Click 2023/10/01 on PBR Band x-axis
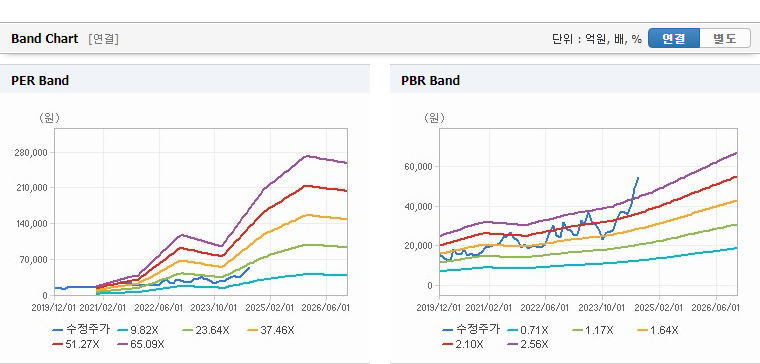760x364 pixels. pos(602,308)
